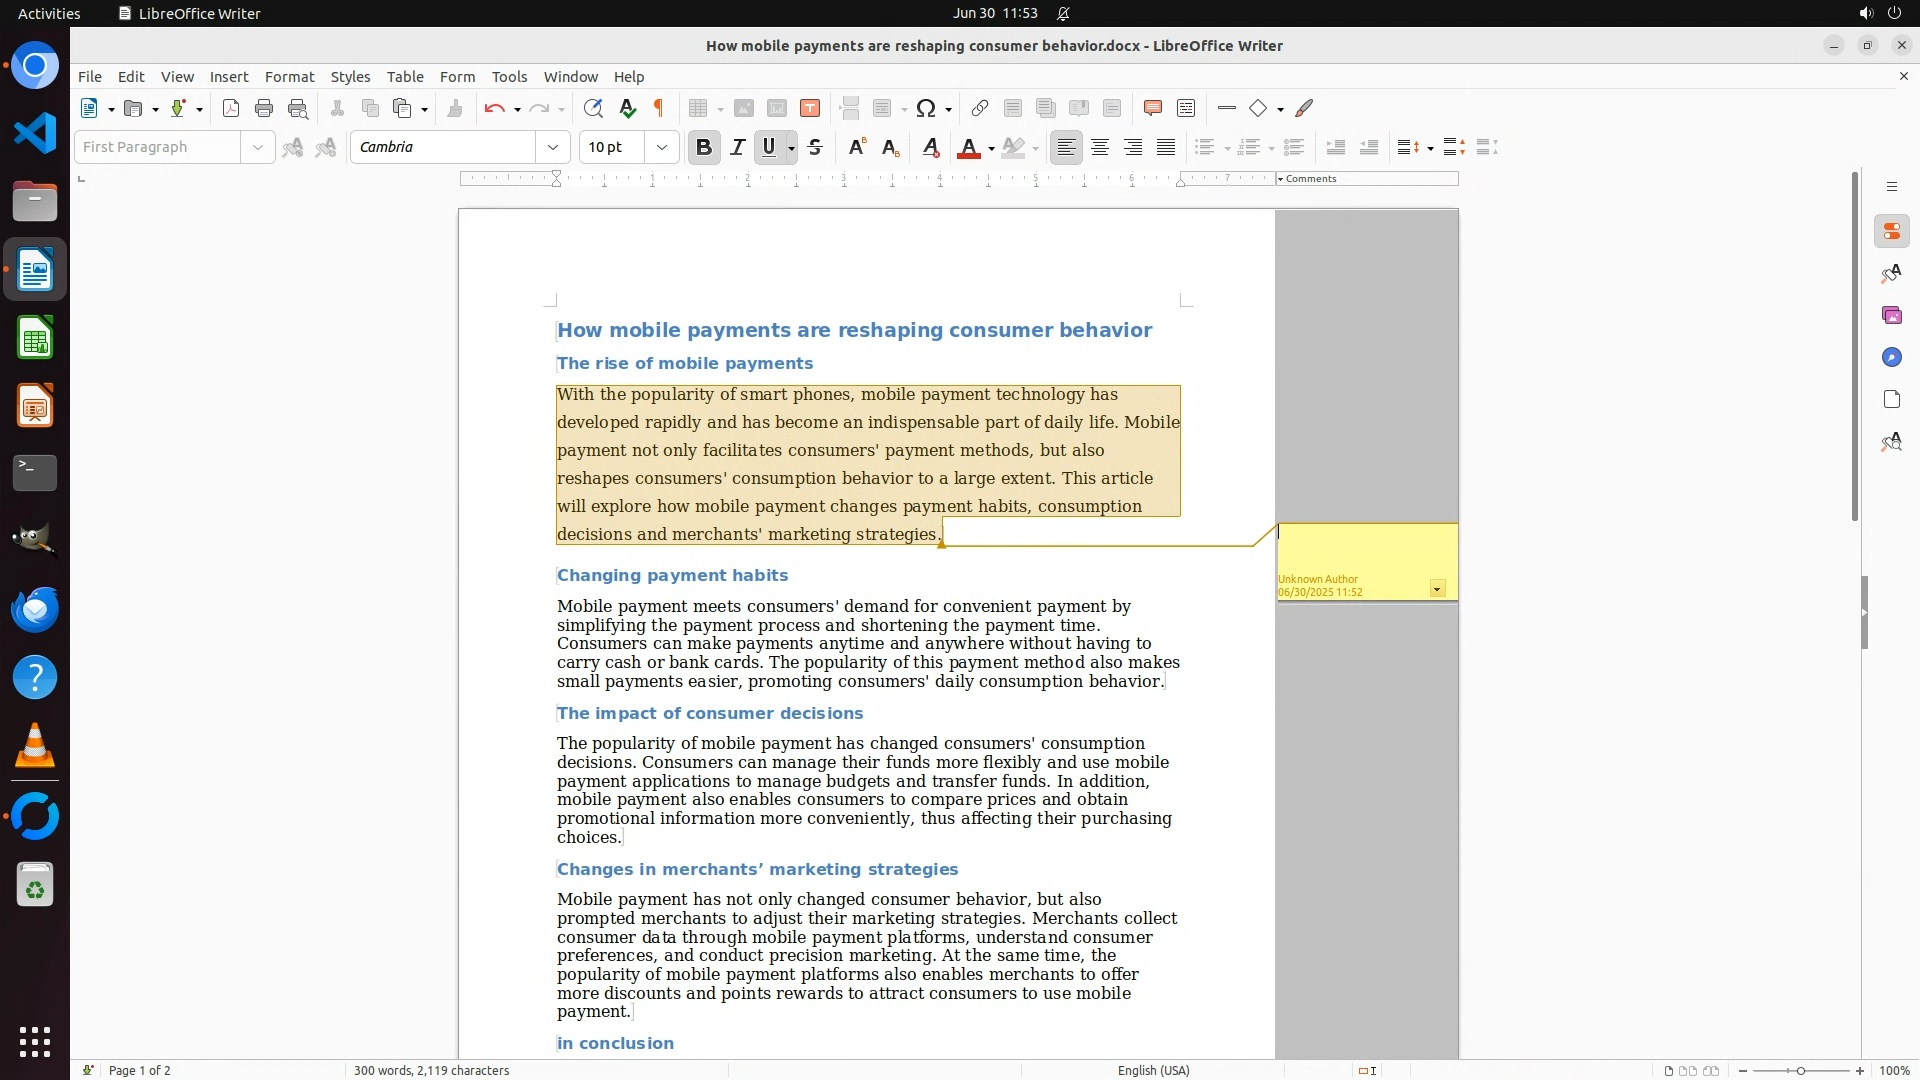Expand the Cambria font name dropdown
Screen dimensions: 1920x1080
pos(553,148)
